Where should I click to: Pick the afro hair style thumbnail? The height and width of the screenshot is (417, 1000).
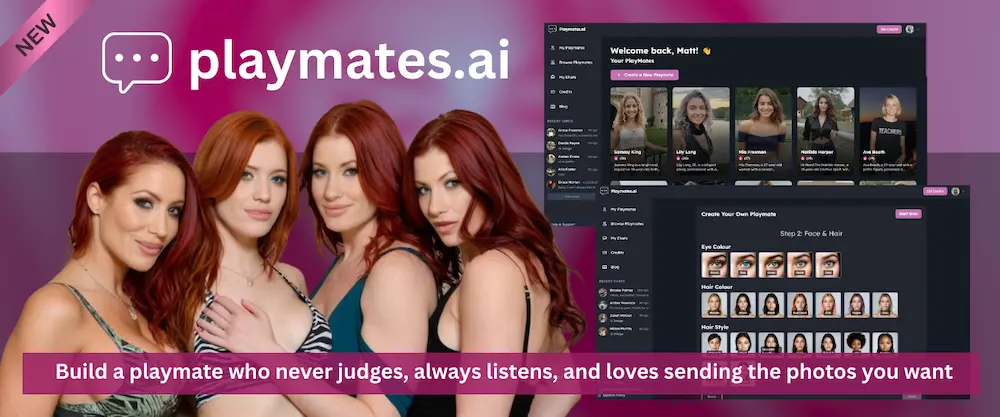857,343
